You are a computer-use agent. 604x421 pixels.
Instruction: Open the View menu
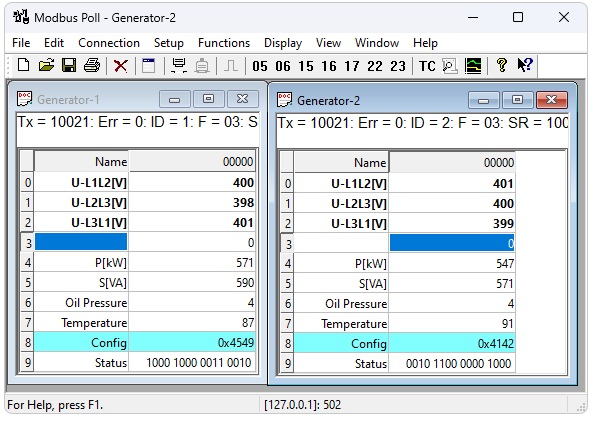click(328, 43)
